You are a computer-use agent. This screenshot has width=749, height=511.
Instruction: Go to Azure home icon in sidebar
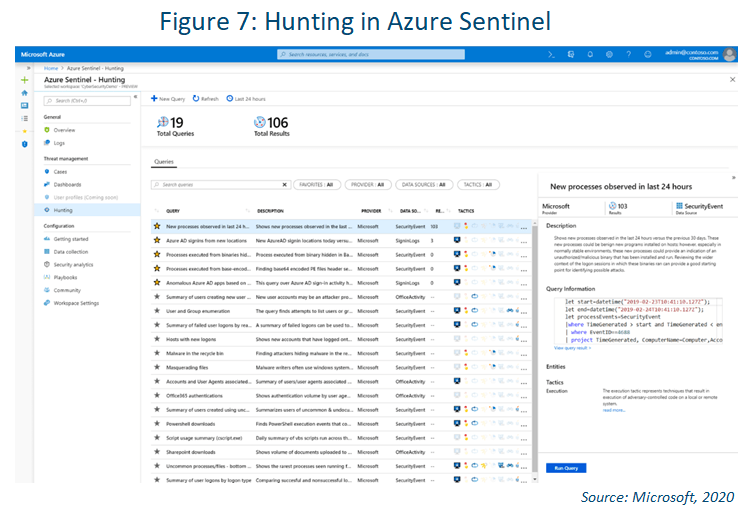point(25,93)
